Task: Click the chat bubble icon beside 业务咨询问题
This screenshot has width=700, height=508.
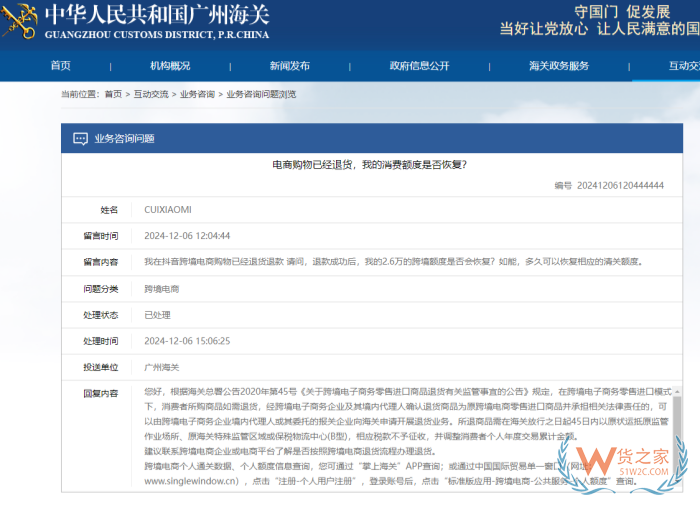Action: coord(80,139)
